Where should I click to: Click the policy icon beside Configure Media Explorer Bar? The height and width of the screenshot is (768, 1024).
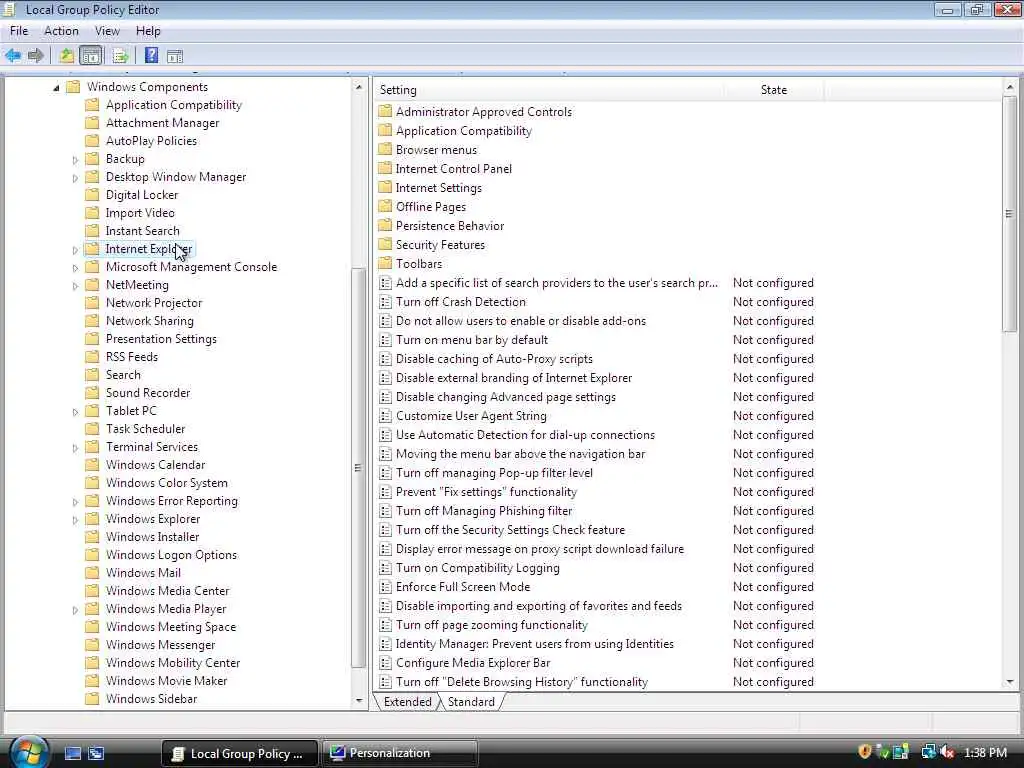385,662
